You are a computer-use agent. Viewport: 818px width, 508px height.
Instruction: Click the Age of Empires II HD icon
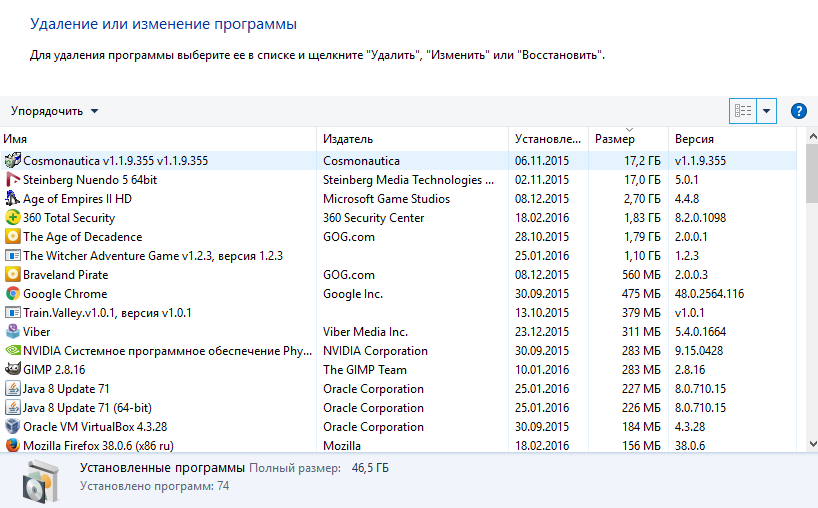[x=13, y=199]
